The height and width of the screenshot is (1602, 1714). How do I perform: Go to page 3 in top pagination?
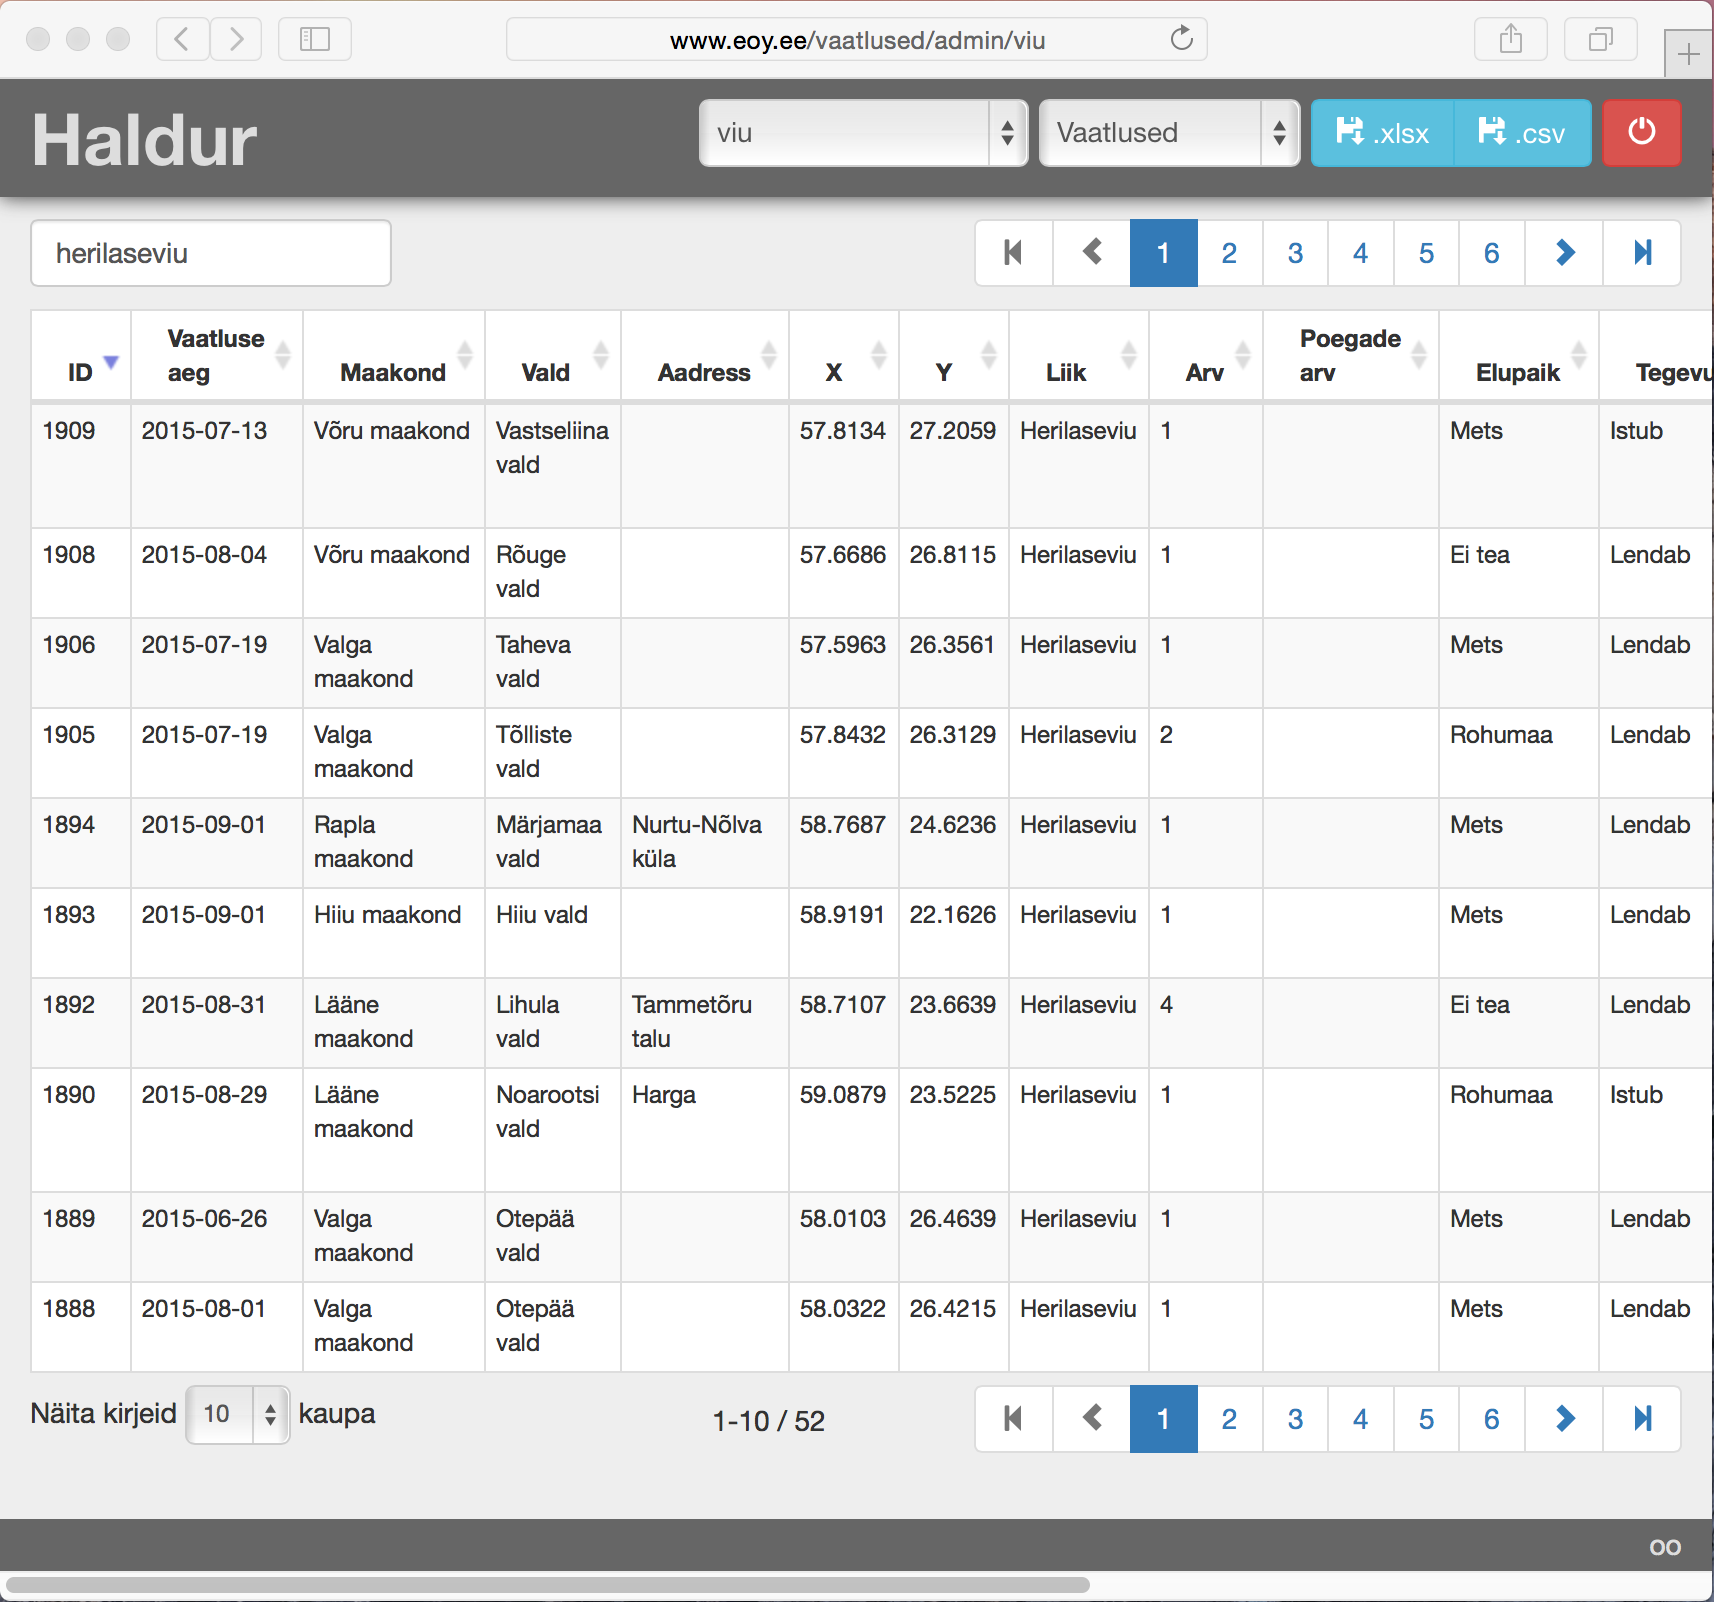(1295, 253)
